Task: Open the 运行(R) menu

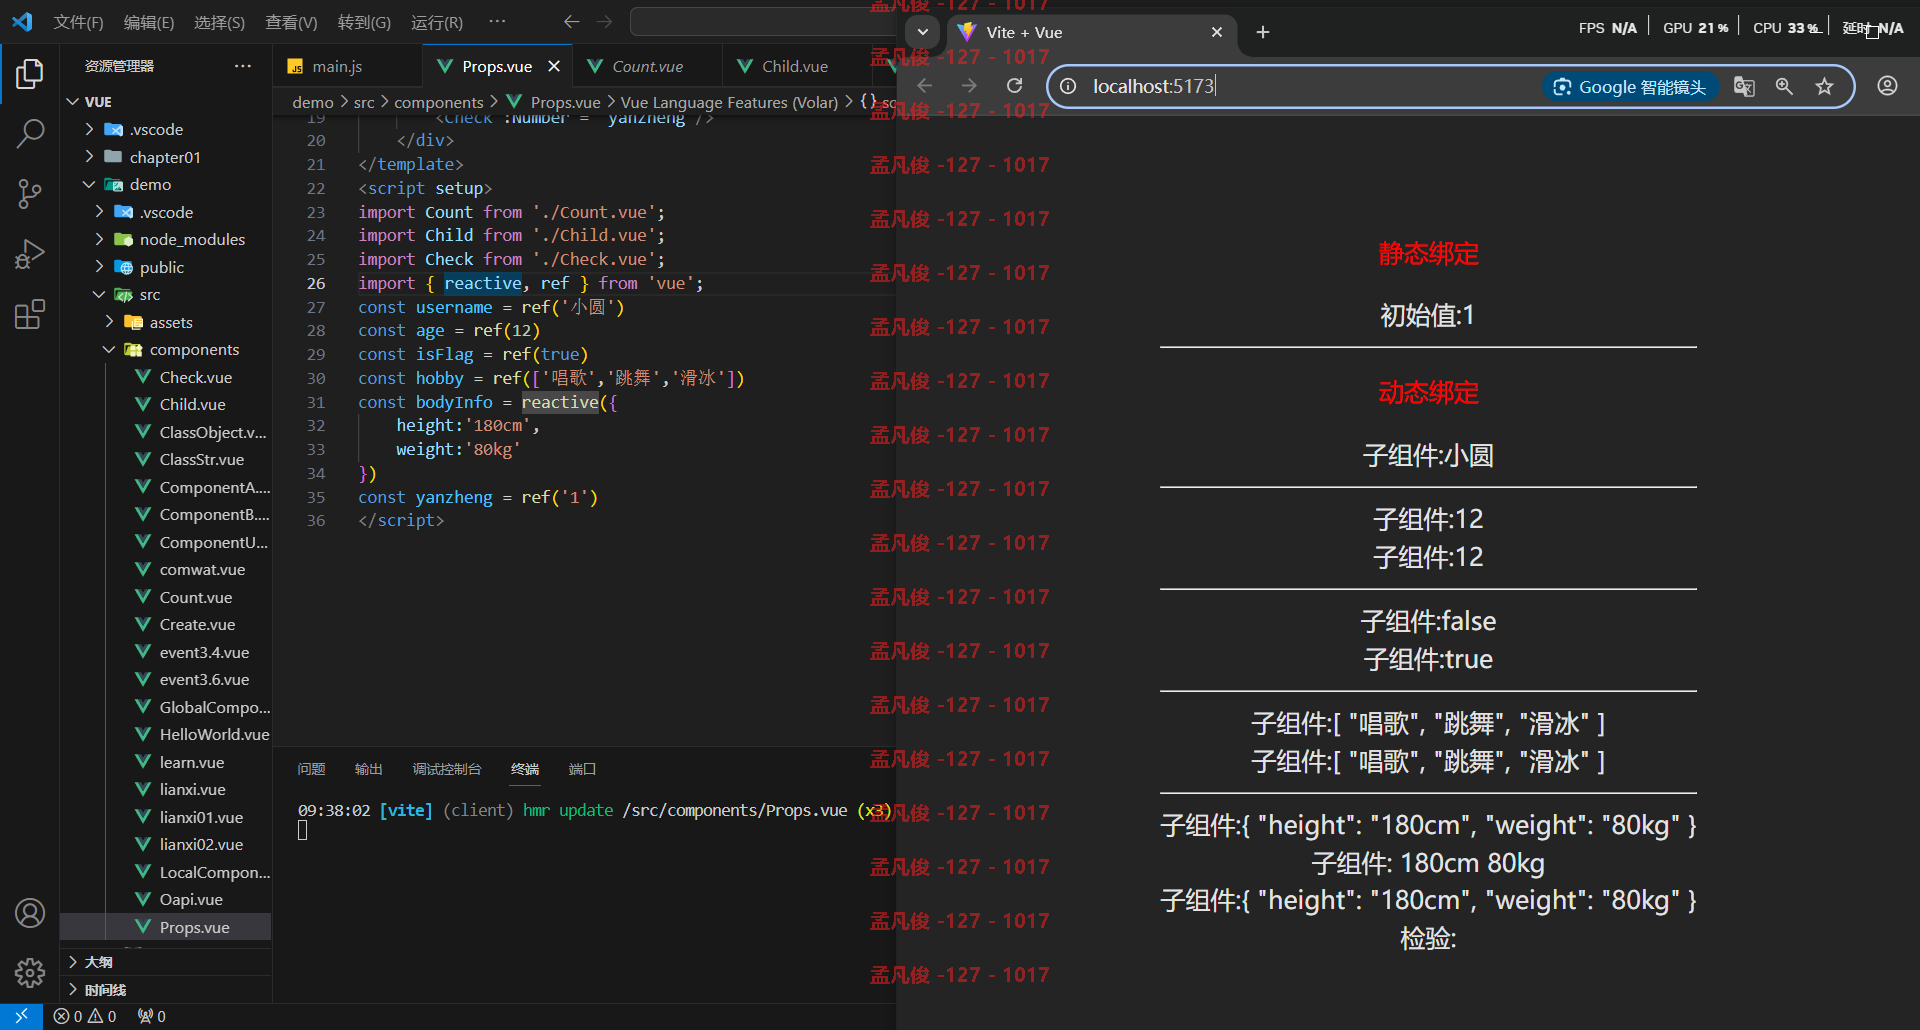Action: pos(437,22)
